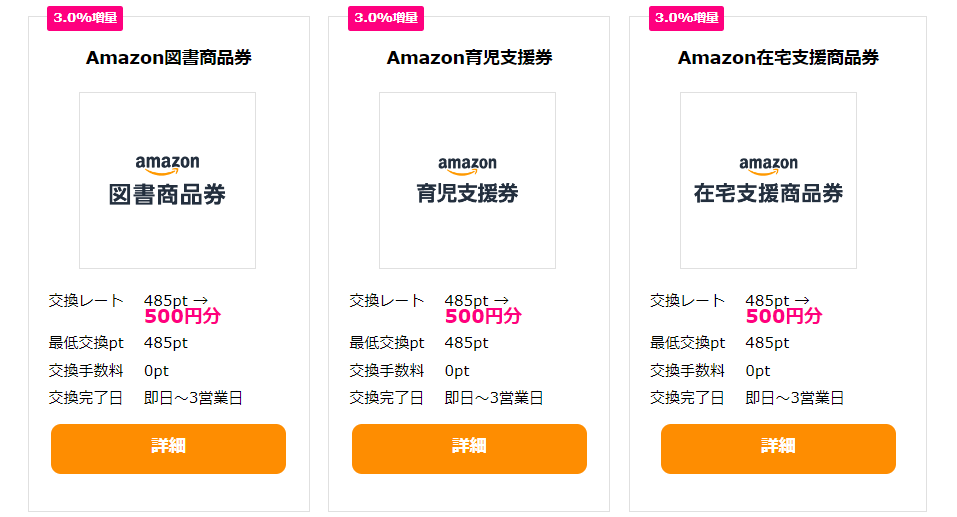
Task: Click 500円分 rate text on 在宅支援商品券 card
Action: [784, 316]
